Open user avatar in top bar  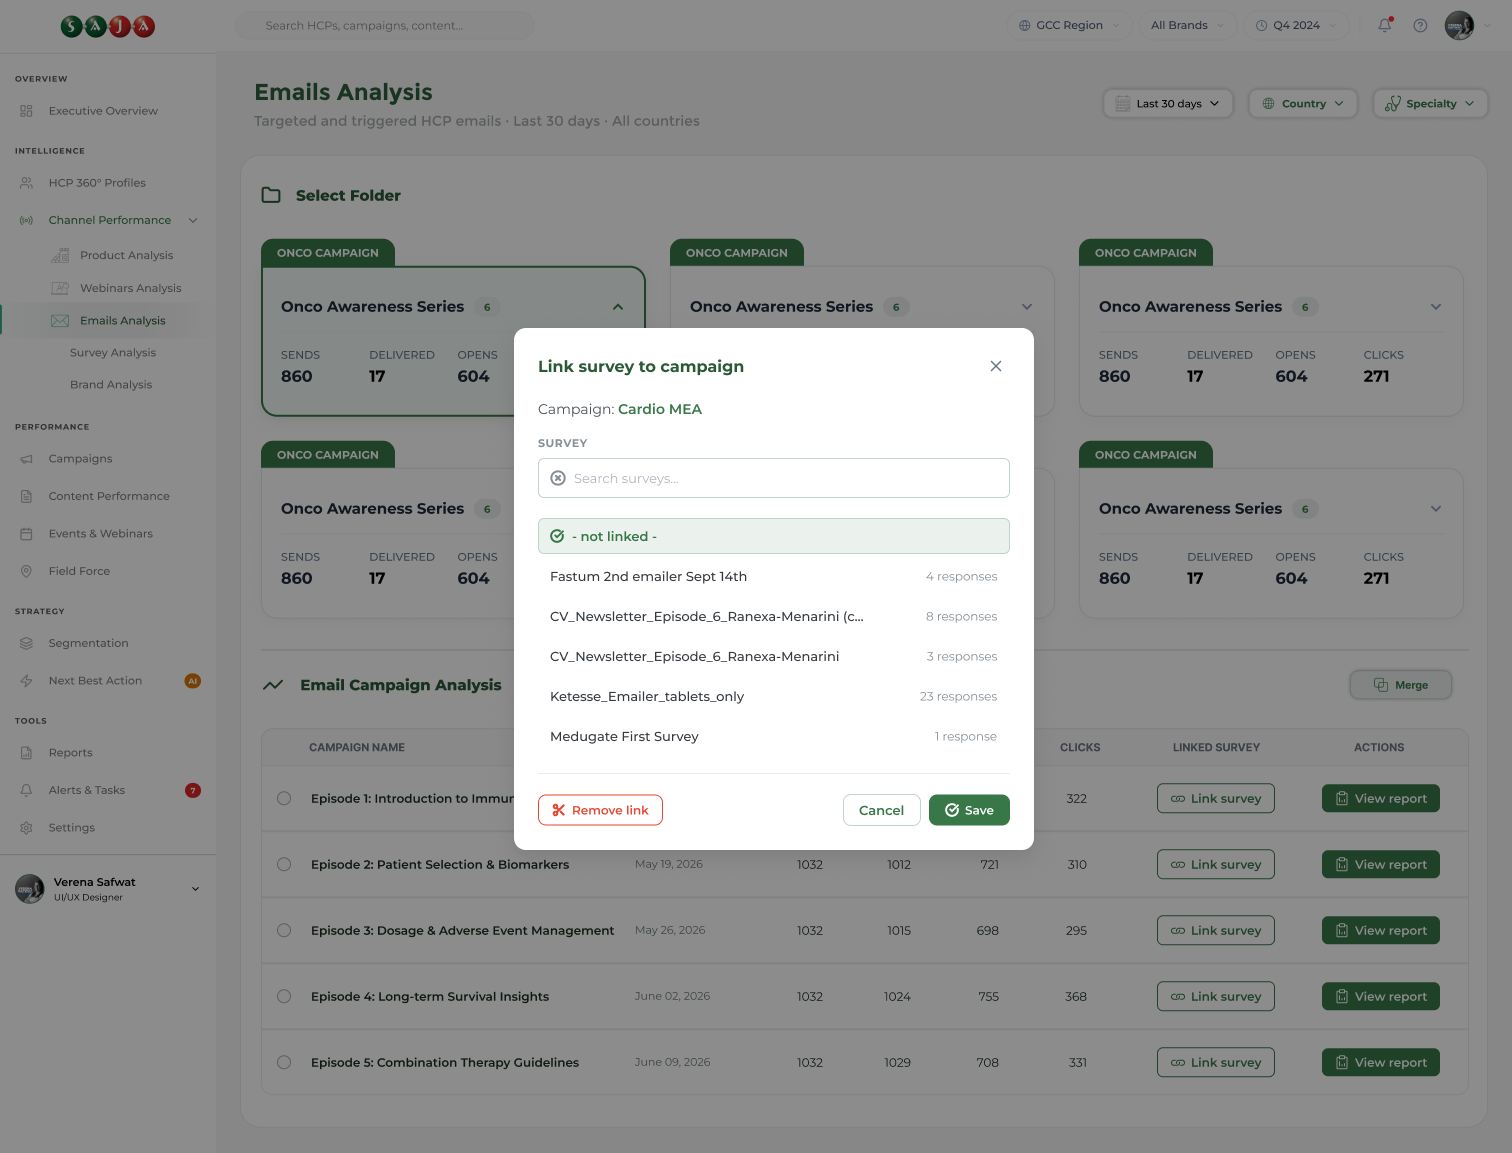[x=1459, y=25]
